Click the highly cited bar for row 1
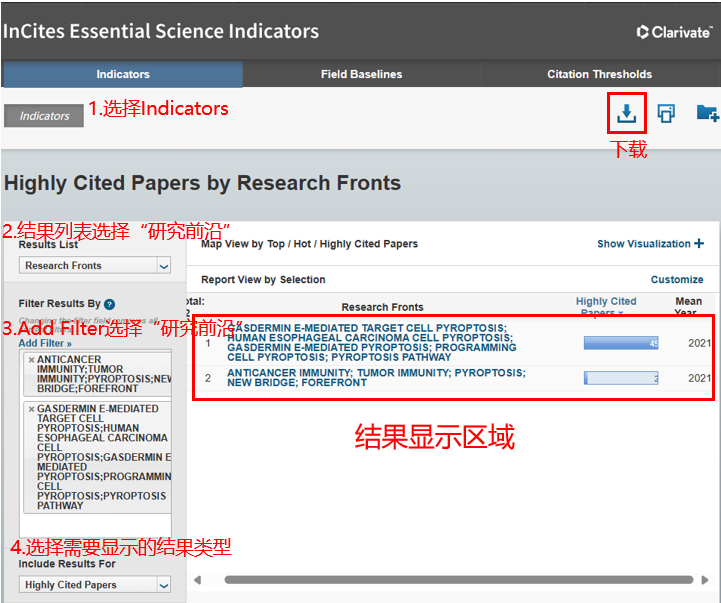Image resolution: width=721 pixels, height=603 pixels. point(621,343)
